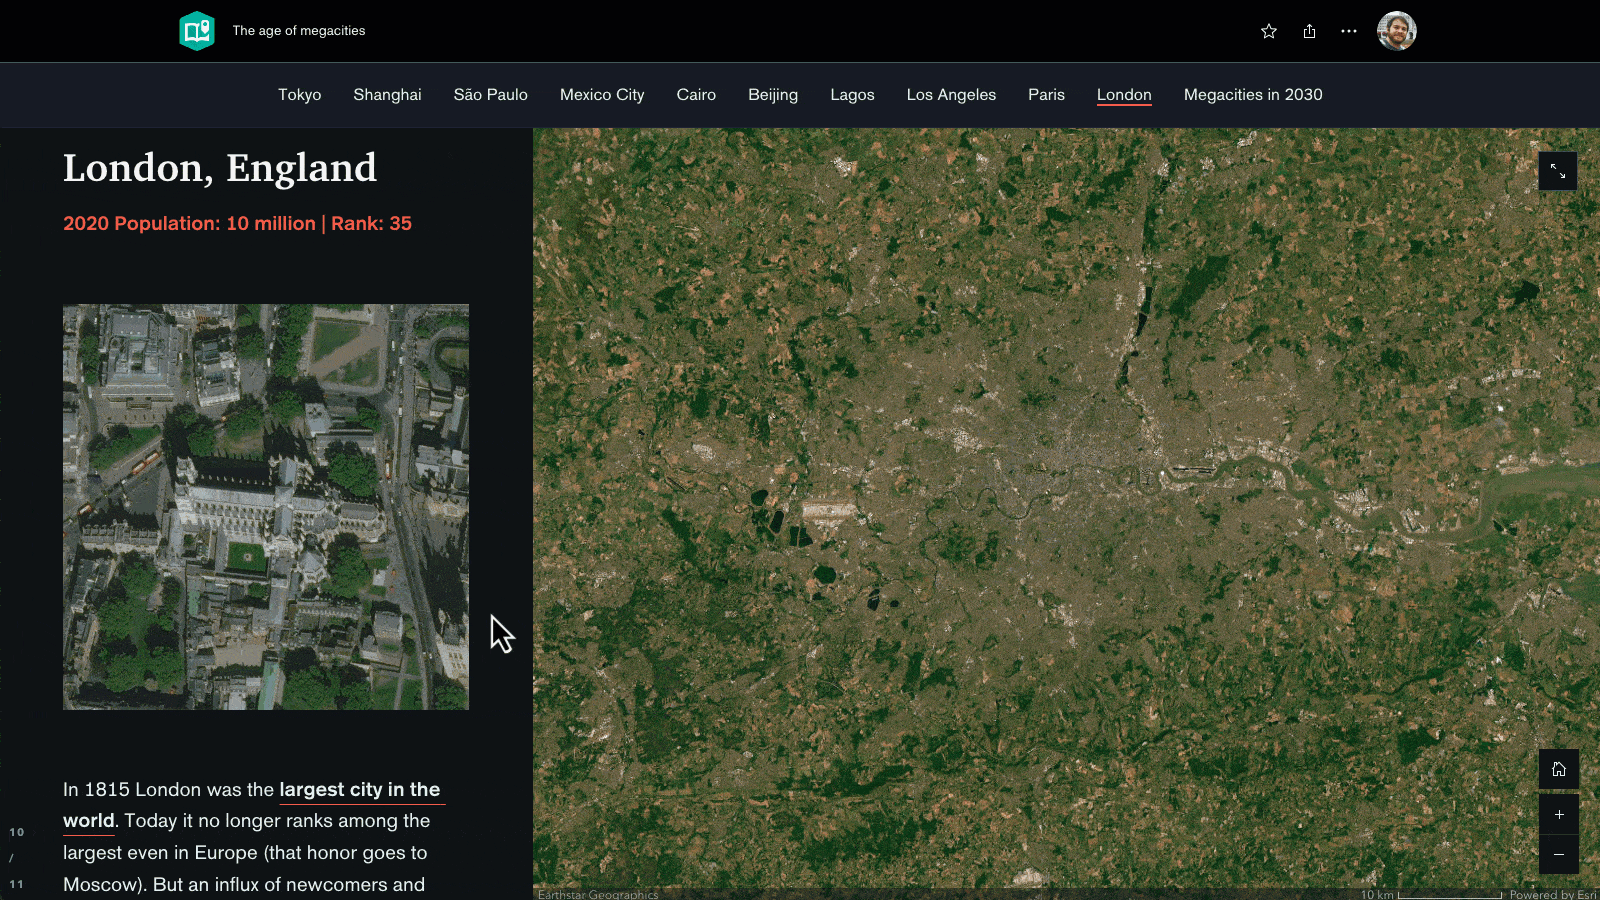Click the Earthstar Geographics attribution
1600x900 pixels.
[597, 895]
